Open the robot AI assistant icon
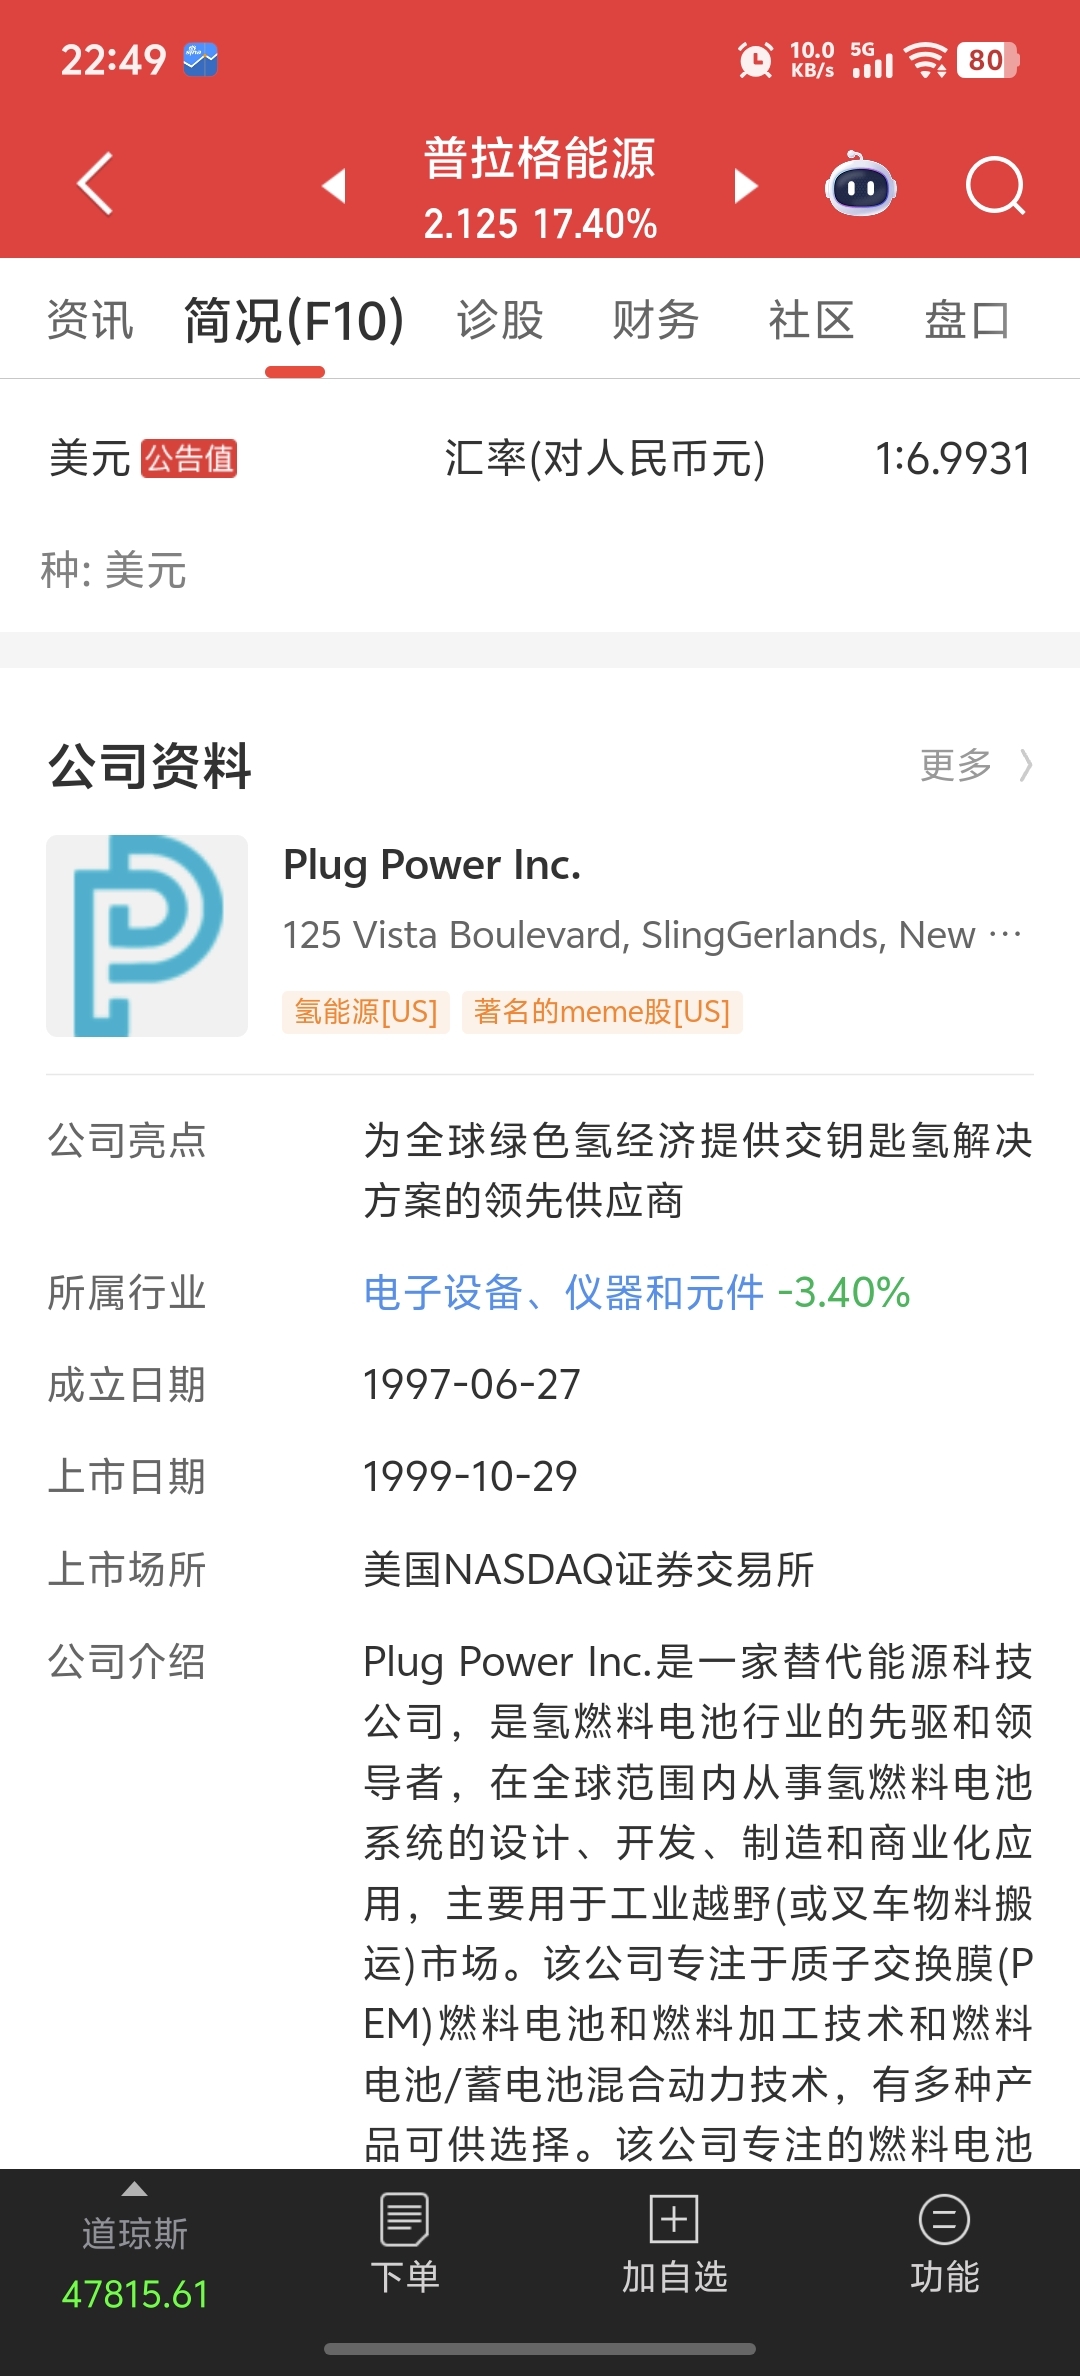This screenshot has width=1080, height=2376. 860,184
